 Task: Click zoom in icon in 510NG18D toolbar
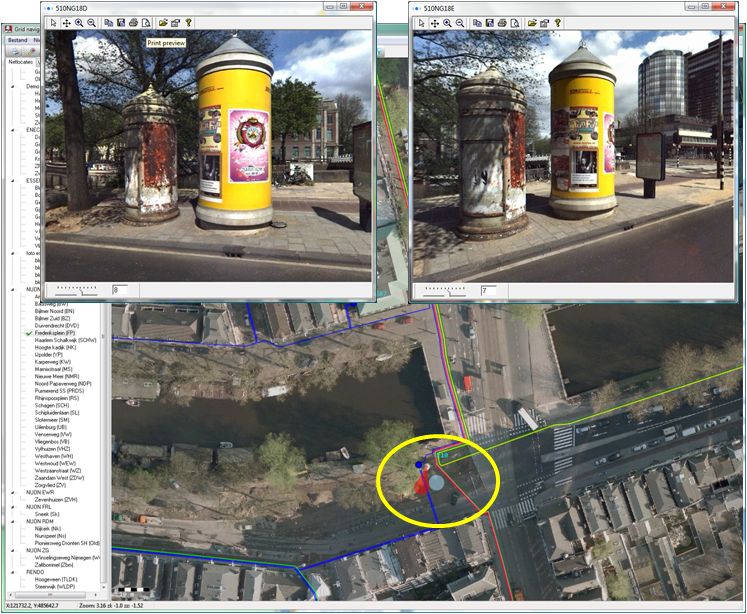(x=79, y=22)
